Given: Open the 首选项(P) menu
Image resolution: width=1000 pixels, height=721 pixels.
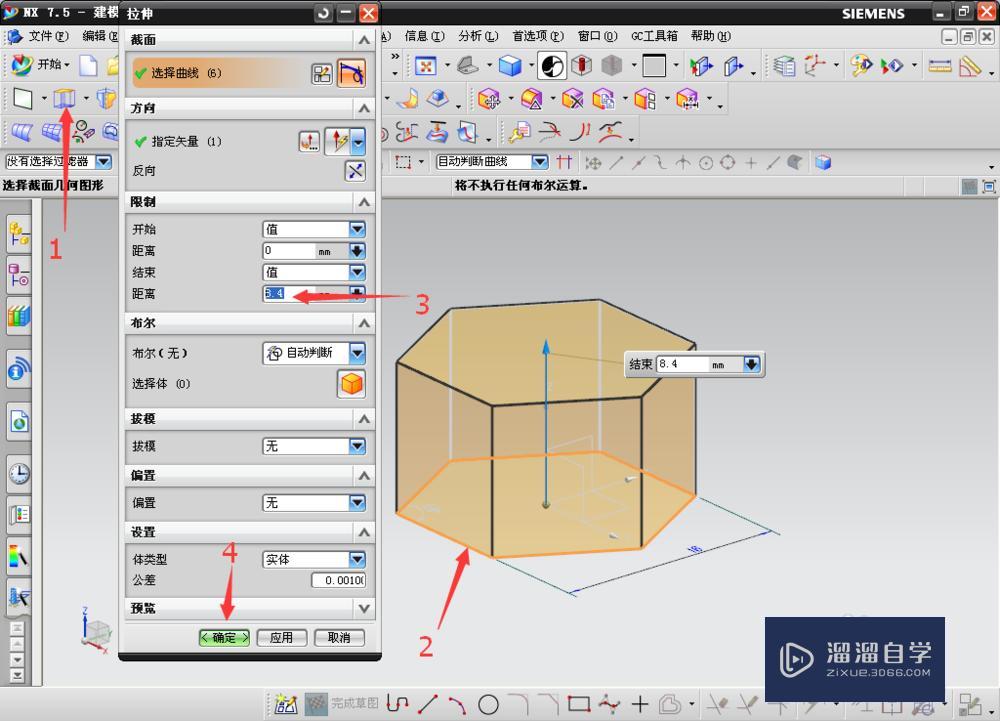Looking at the screenshot, I should 538,36.
